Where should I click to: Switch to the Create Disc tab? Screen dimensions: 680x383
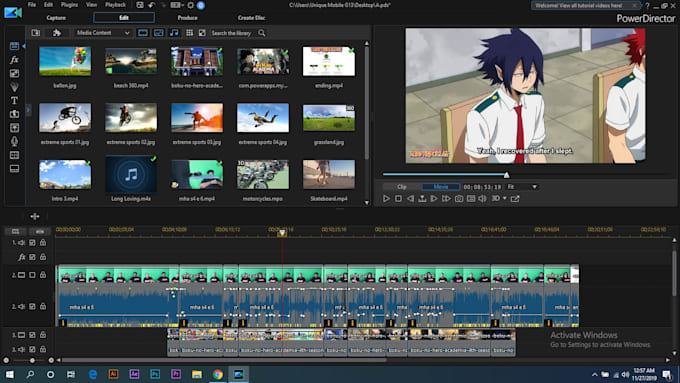(x=251, y=18)
